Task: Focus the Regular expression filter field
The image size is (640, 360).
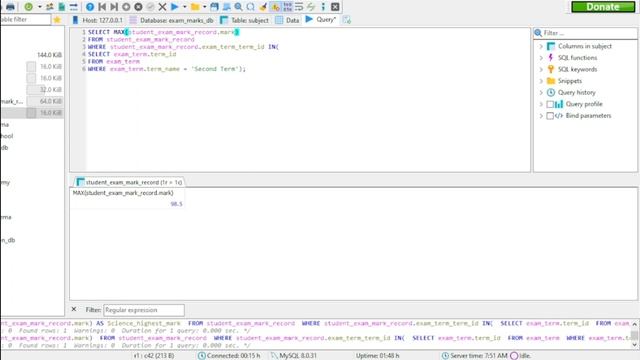Action: [144, 310]
